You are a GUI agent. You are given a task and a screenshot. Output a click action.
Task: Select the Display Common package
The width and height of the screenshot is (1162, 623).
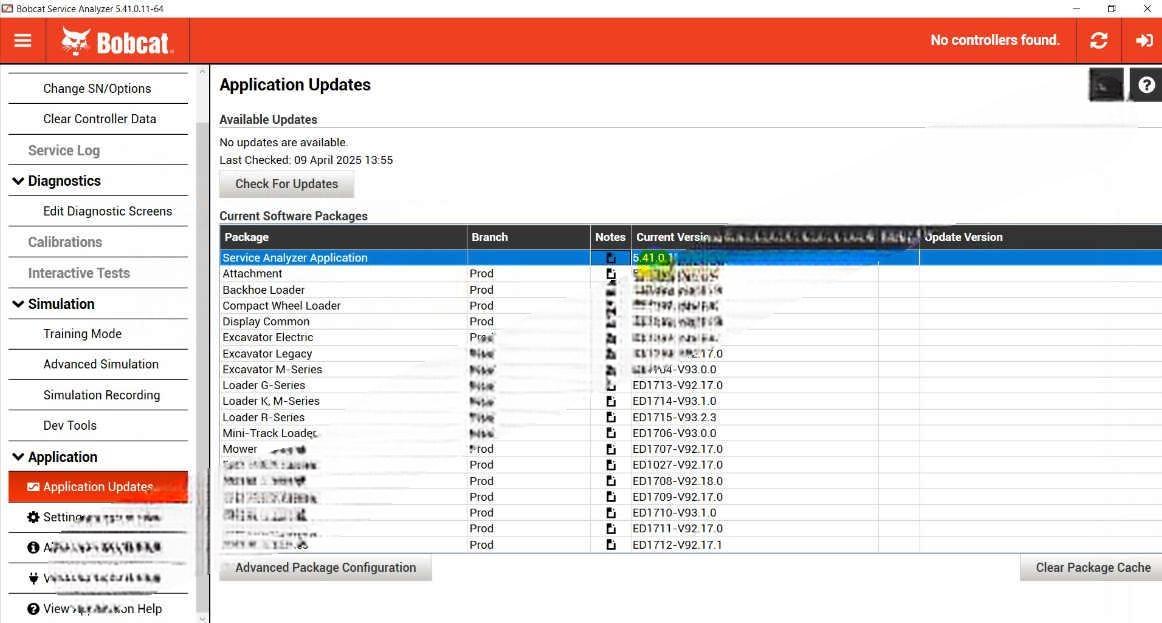(266, 322)
